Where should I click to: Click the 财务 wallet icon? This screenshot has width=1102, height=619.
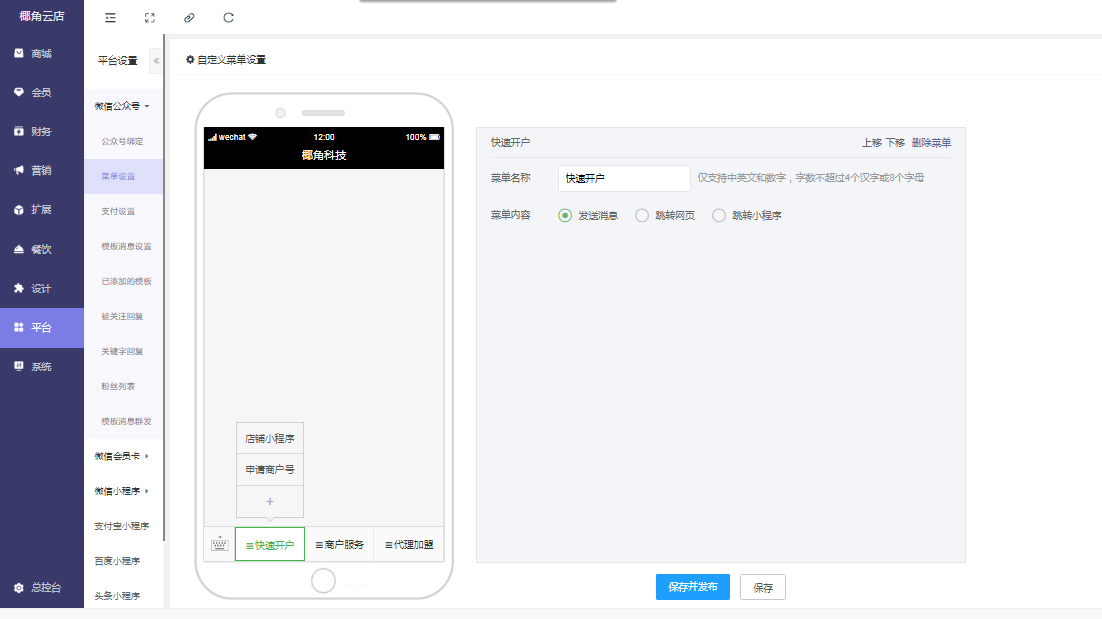19,131
